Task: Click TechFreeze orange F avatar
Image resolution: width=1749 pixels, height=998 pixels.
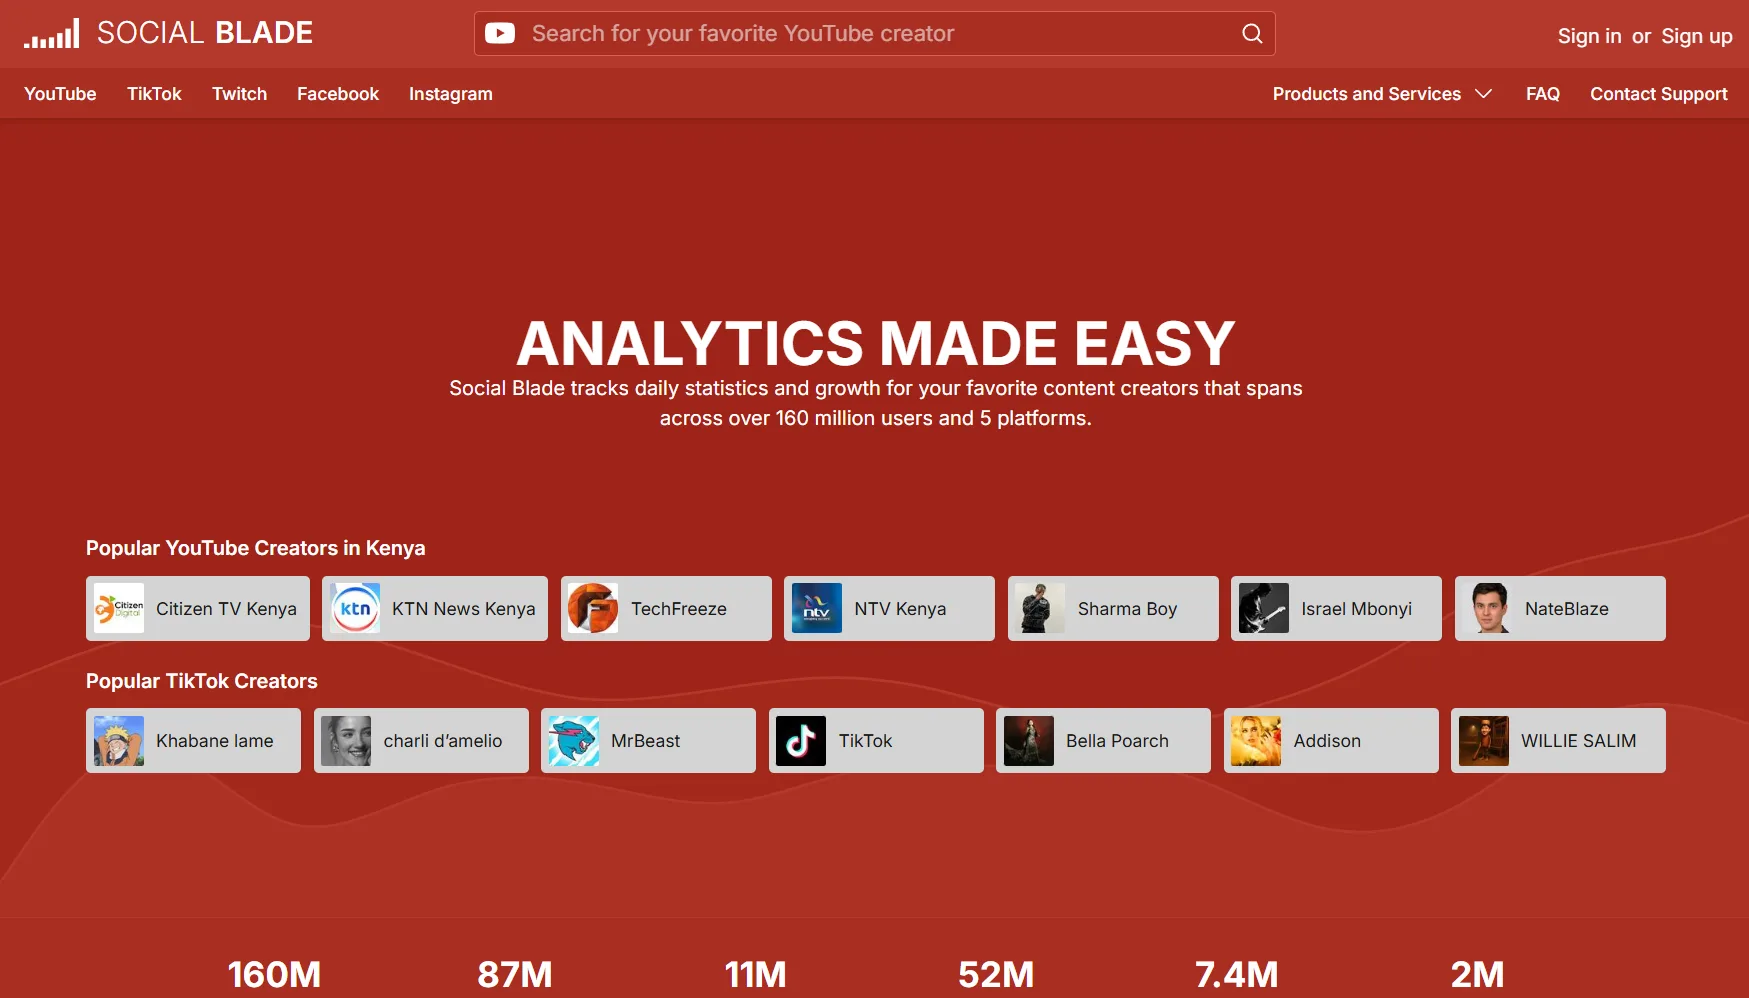Action: [x=593, y=608]
